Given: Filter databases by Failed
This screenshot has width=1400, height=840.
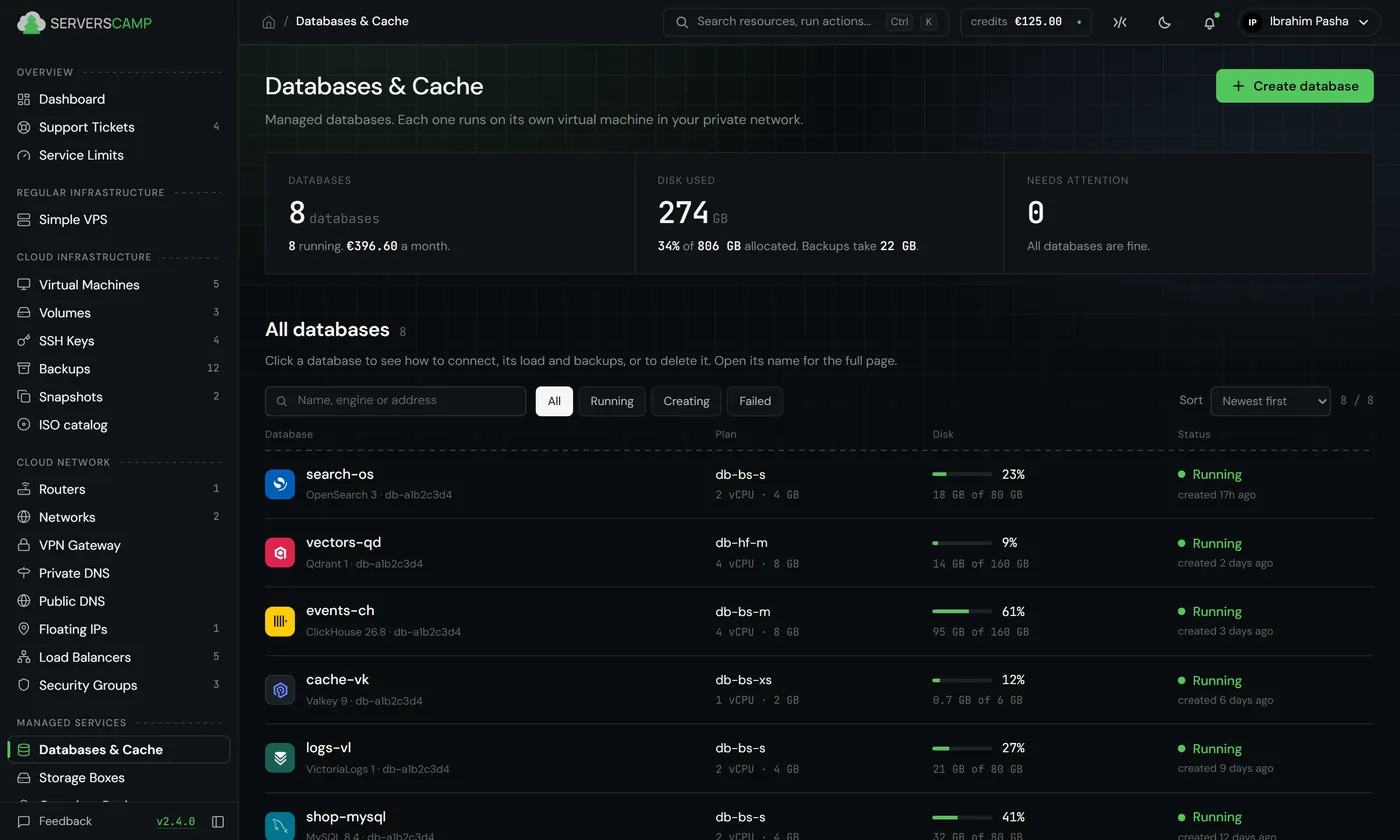Looking at the screenshot, I should tap(755, 401).
